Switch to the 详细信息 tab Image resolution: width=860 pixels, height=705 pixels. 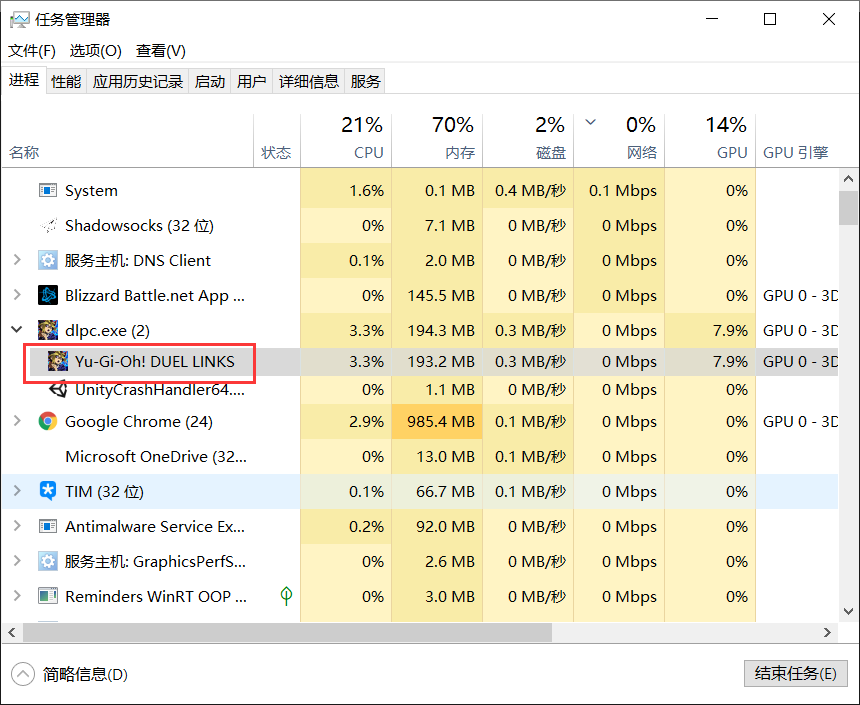(309, 81)
